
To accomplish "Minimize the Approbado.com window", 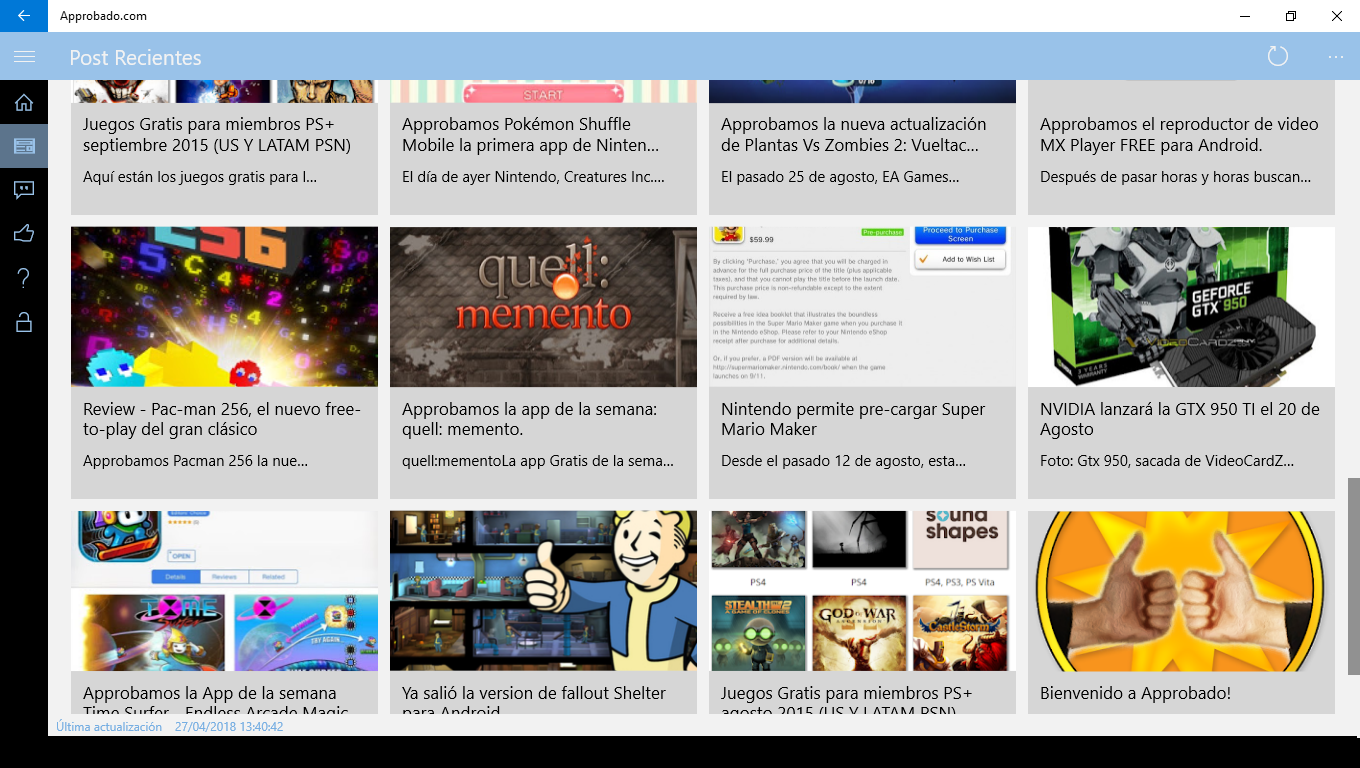I will 1245,16.
